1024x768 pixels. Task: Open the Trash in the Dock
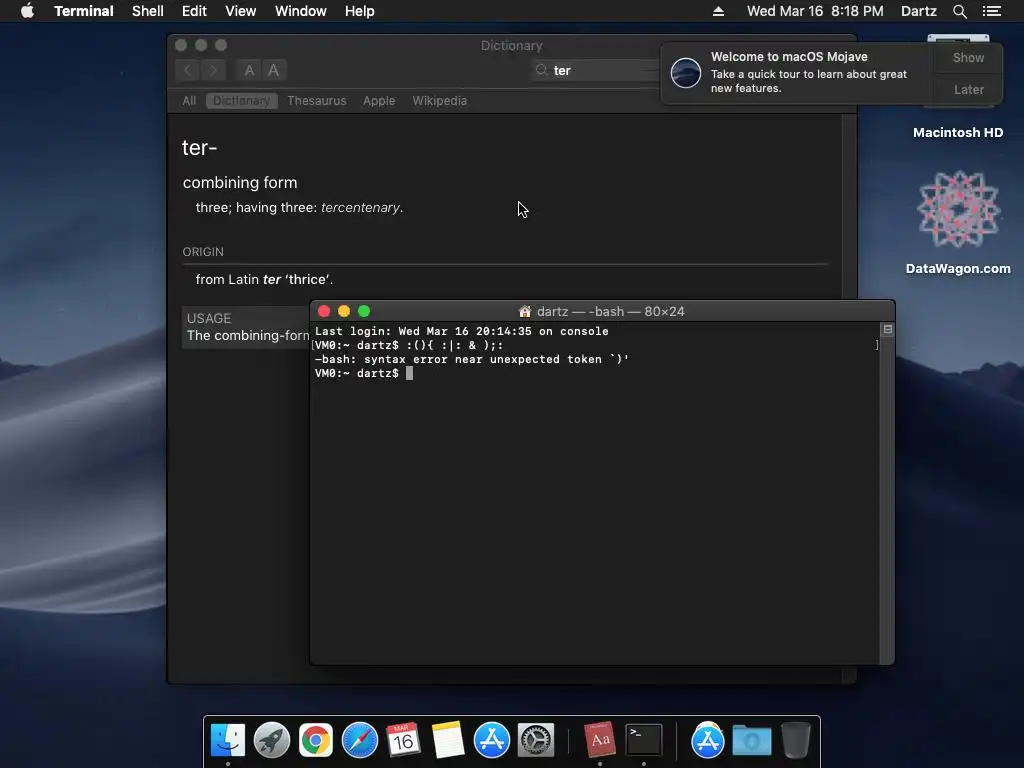[795, 740]
